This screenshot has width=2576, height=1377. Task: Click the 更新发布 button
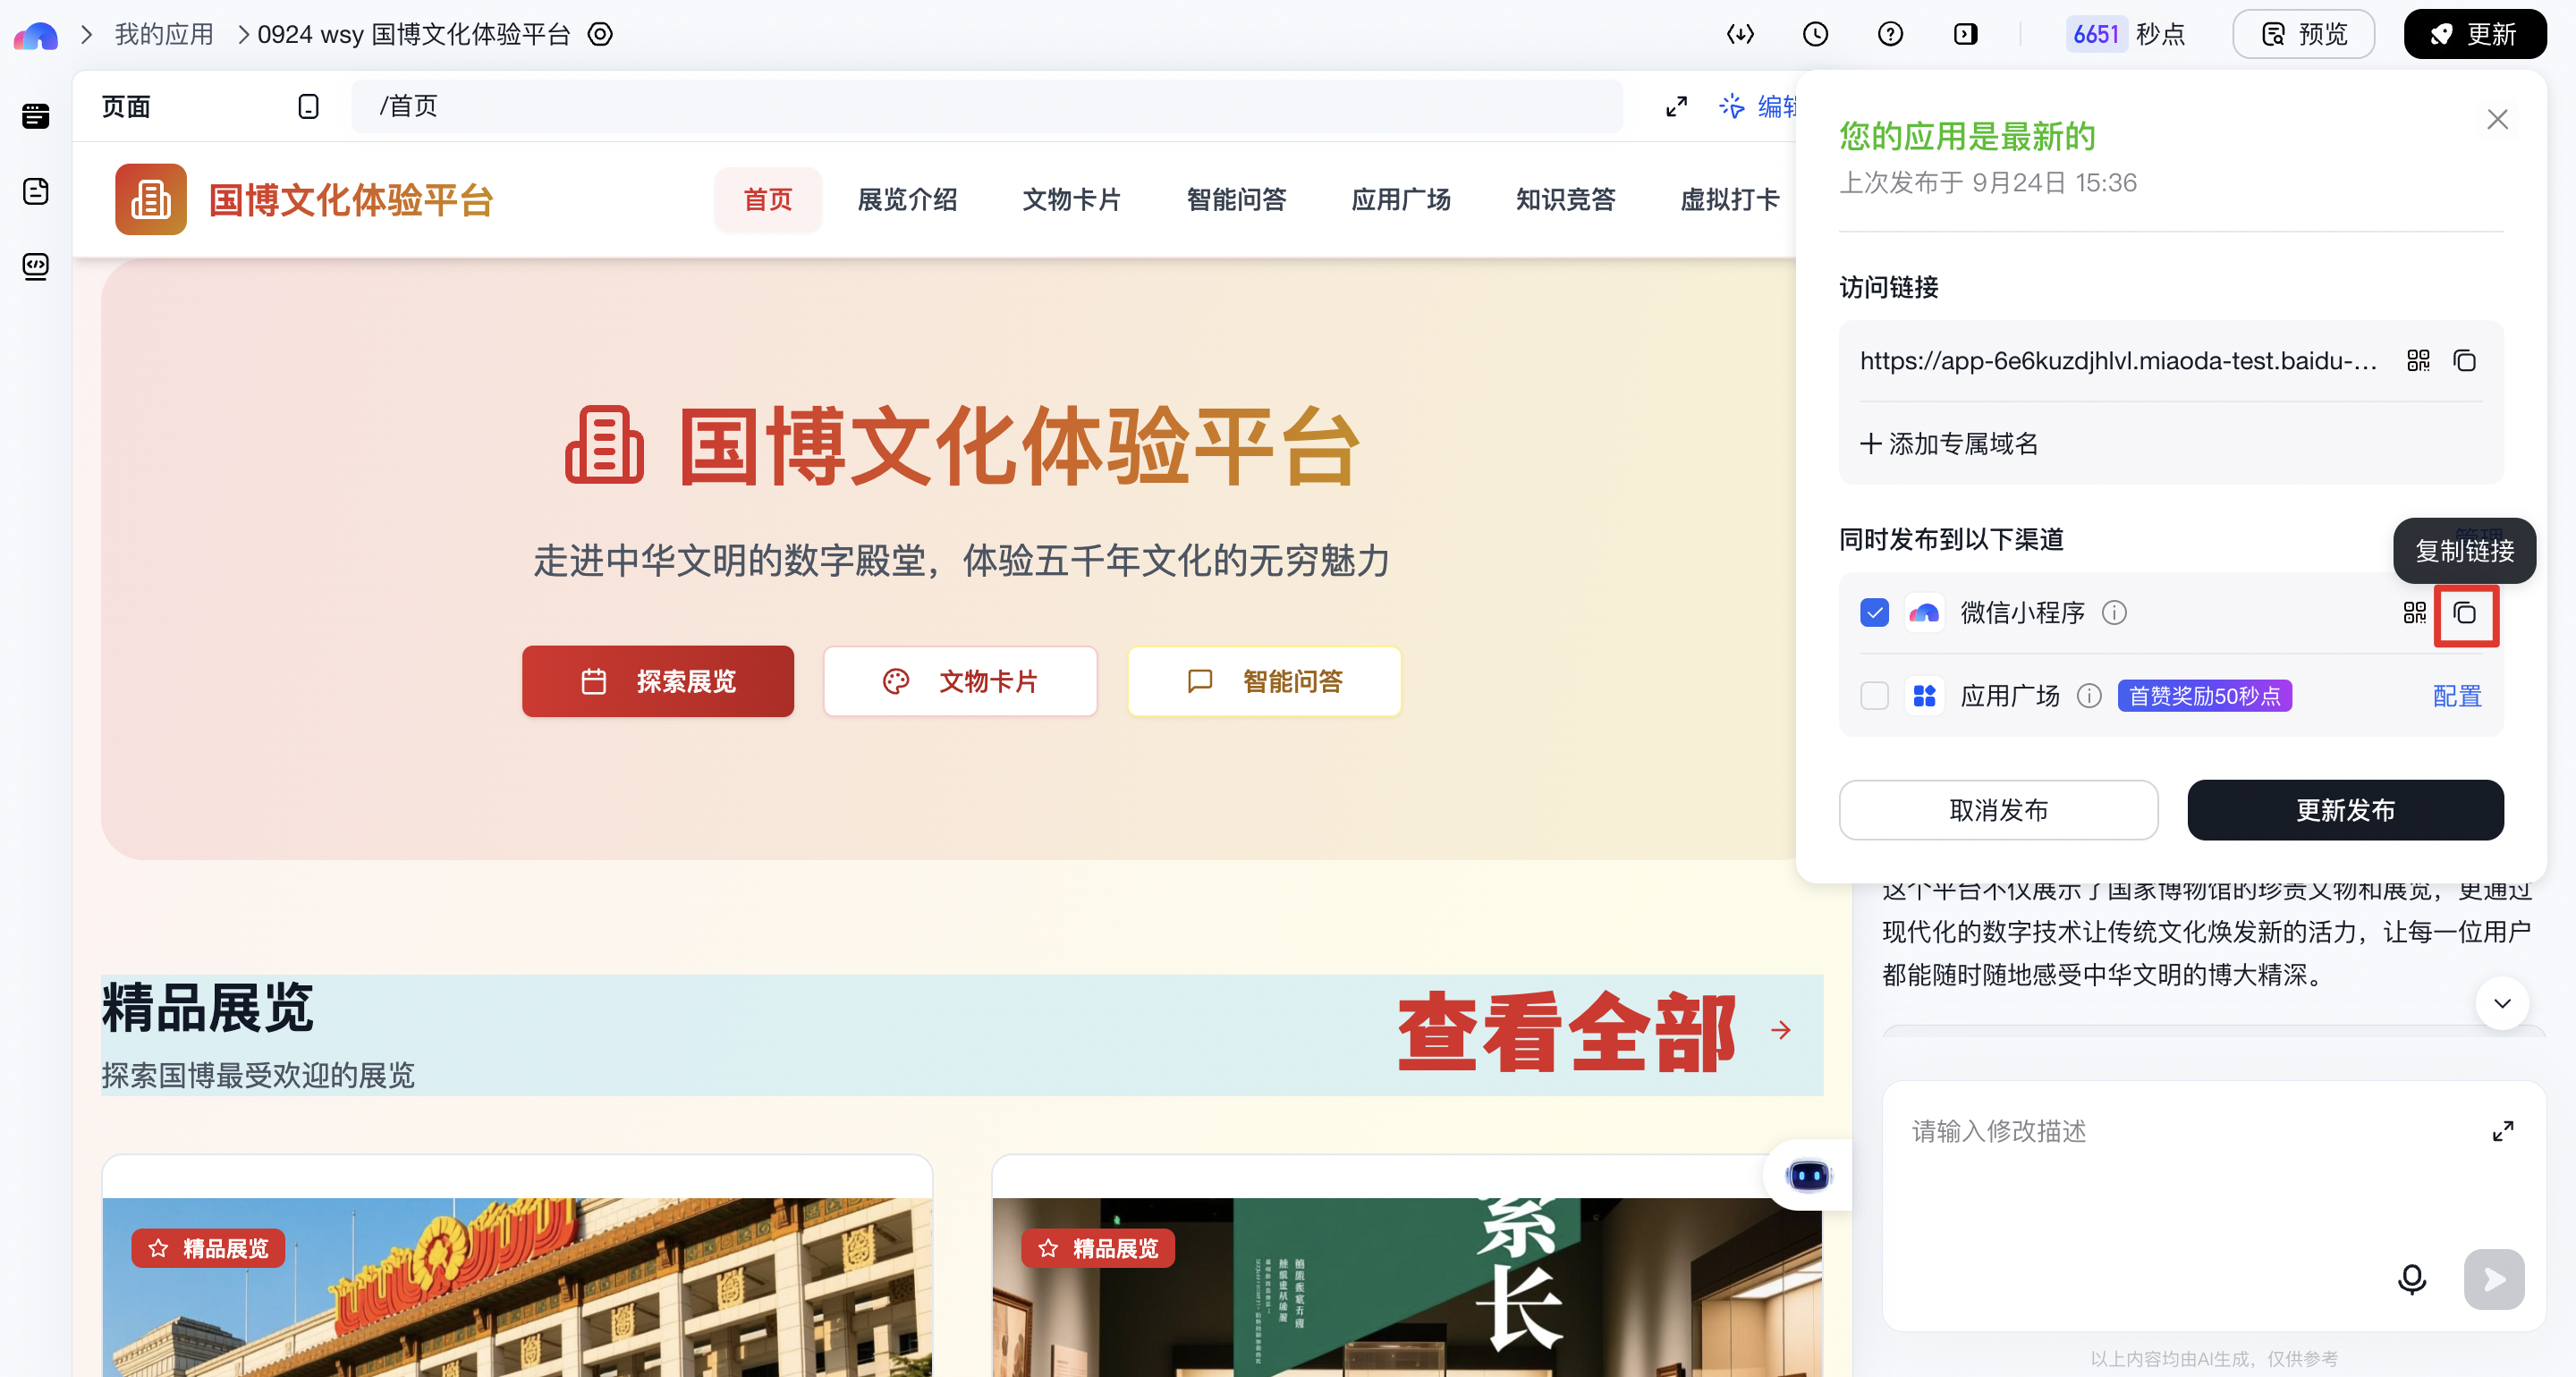(x=2344, y=810)
